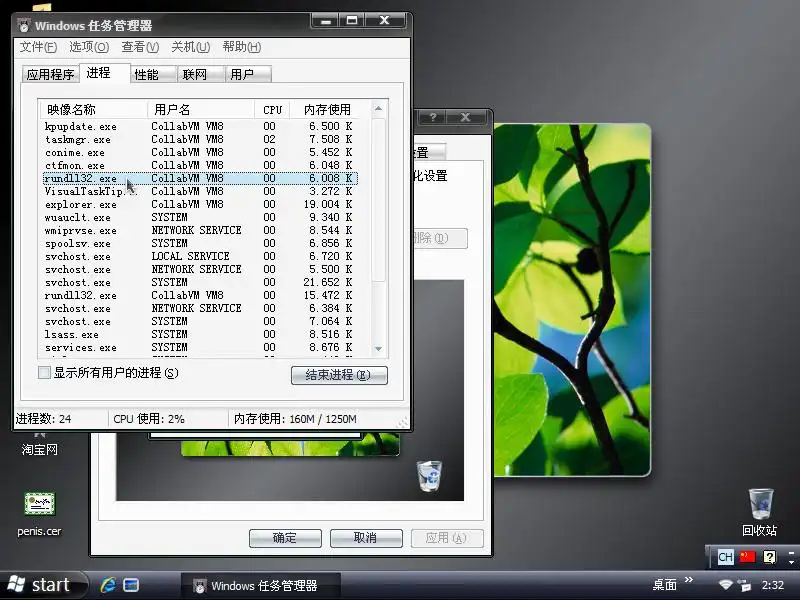The height and width of the screenshot is (600, 800).
Task: Click the dialog's help question mark button
Action: [432, 117]
